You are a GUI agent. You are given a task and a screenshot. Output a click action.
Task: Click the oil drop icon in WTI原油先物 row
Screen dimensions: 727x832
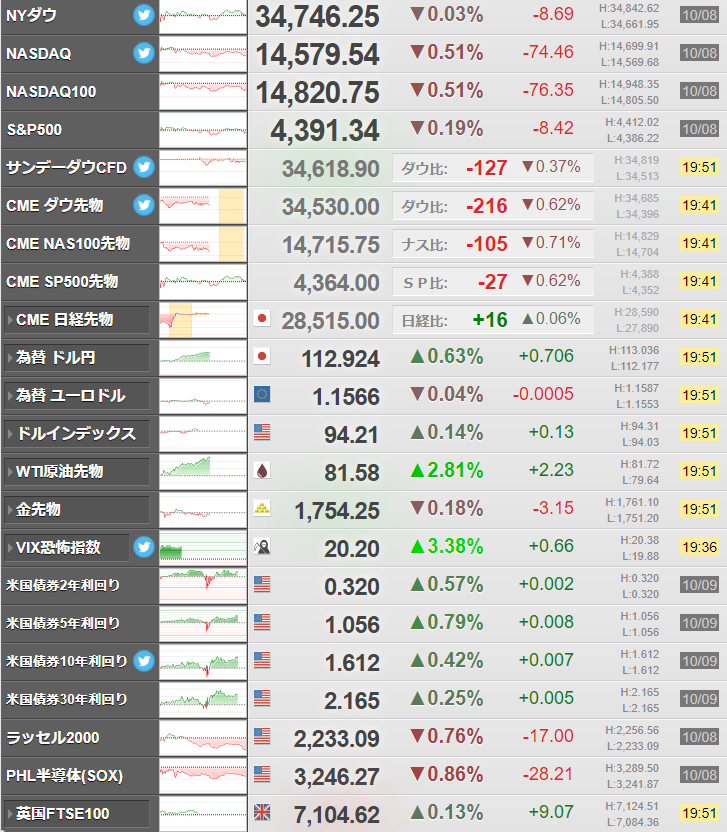pos(262,471)
